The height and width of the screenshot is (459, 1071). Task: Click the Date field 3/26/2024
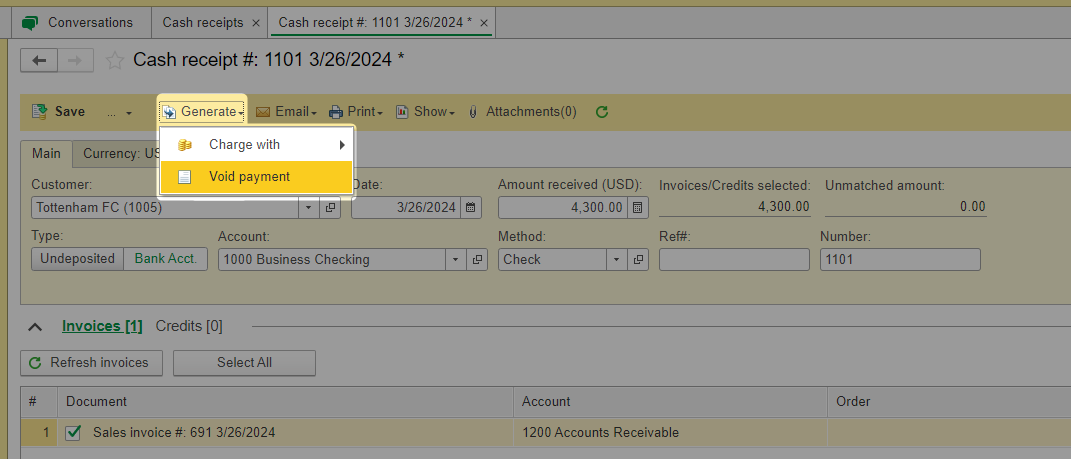(406, 207)
